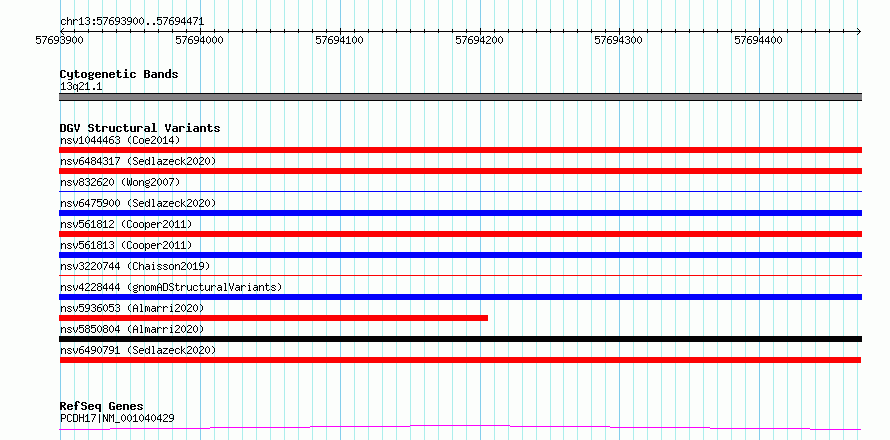The height and width of the screenshot is (440, 890).
Task: Open variant nsv6475900 (Sedlazeck2020) label
Action: point(138,203)
